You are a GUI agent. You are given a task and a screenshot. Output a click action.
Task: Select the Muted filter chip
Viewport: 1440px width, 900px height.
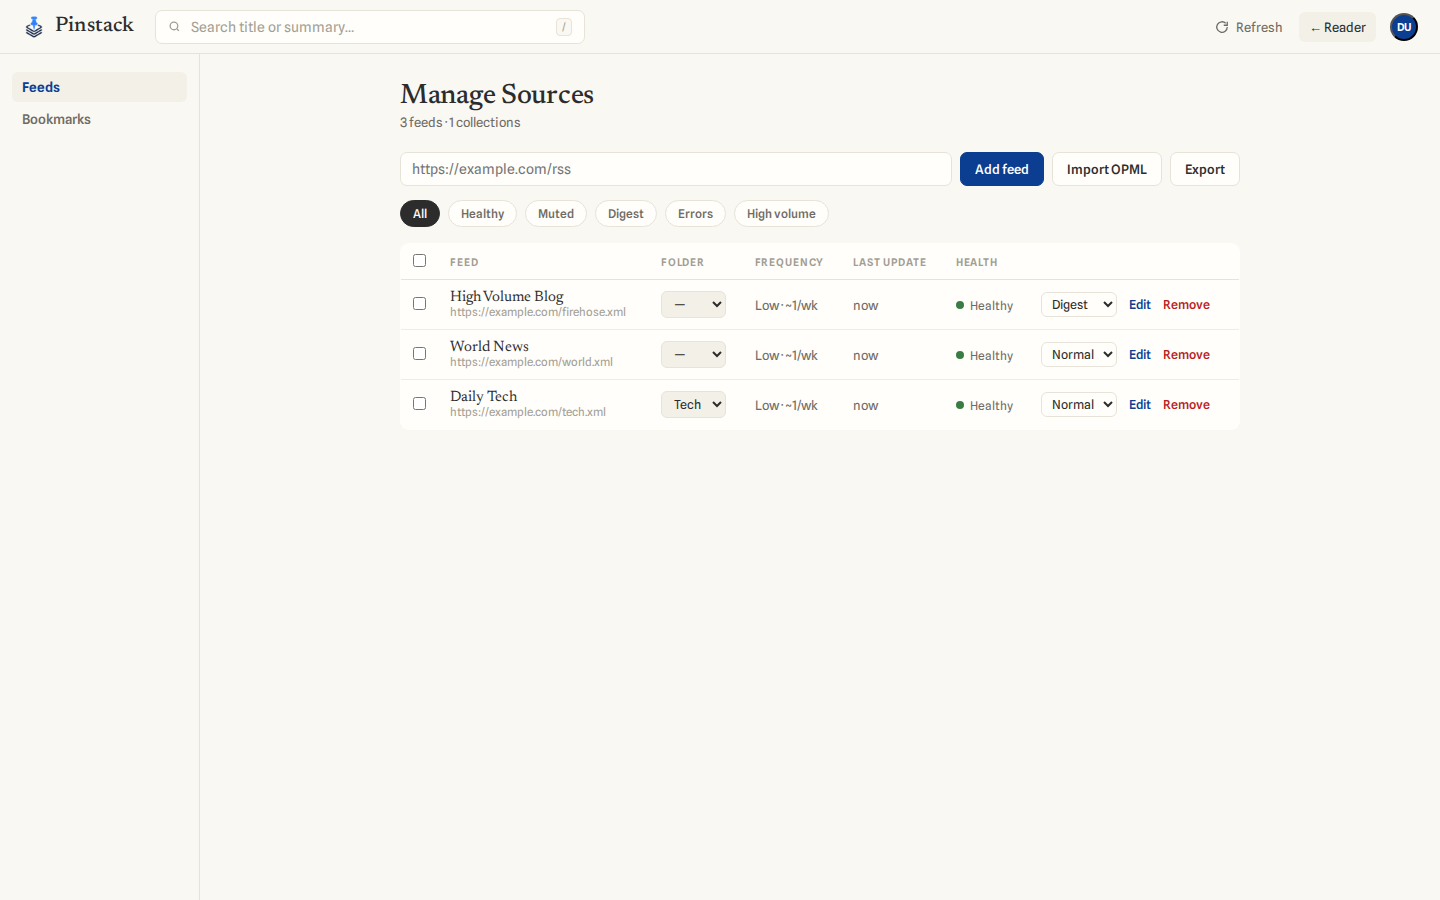pyautogui.click(x=556, y=214)
